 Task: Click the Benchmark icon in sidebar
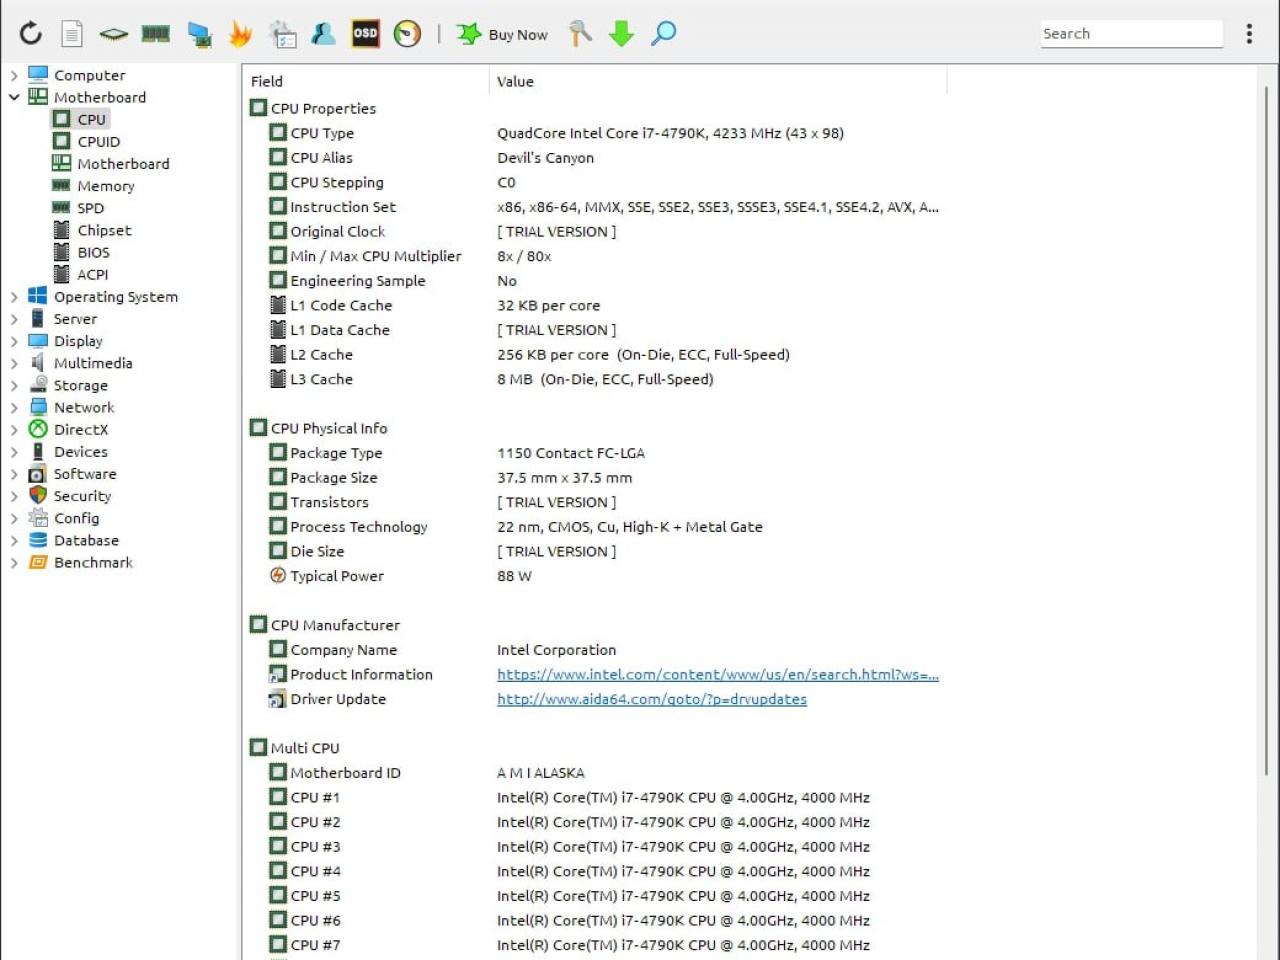[x=38, y=562]
